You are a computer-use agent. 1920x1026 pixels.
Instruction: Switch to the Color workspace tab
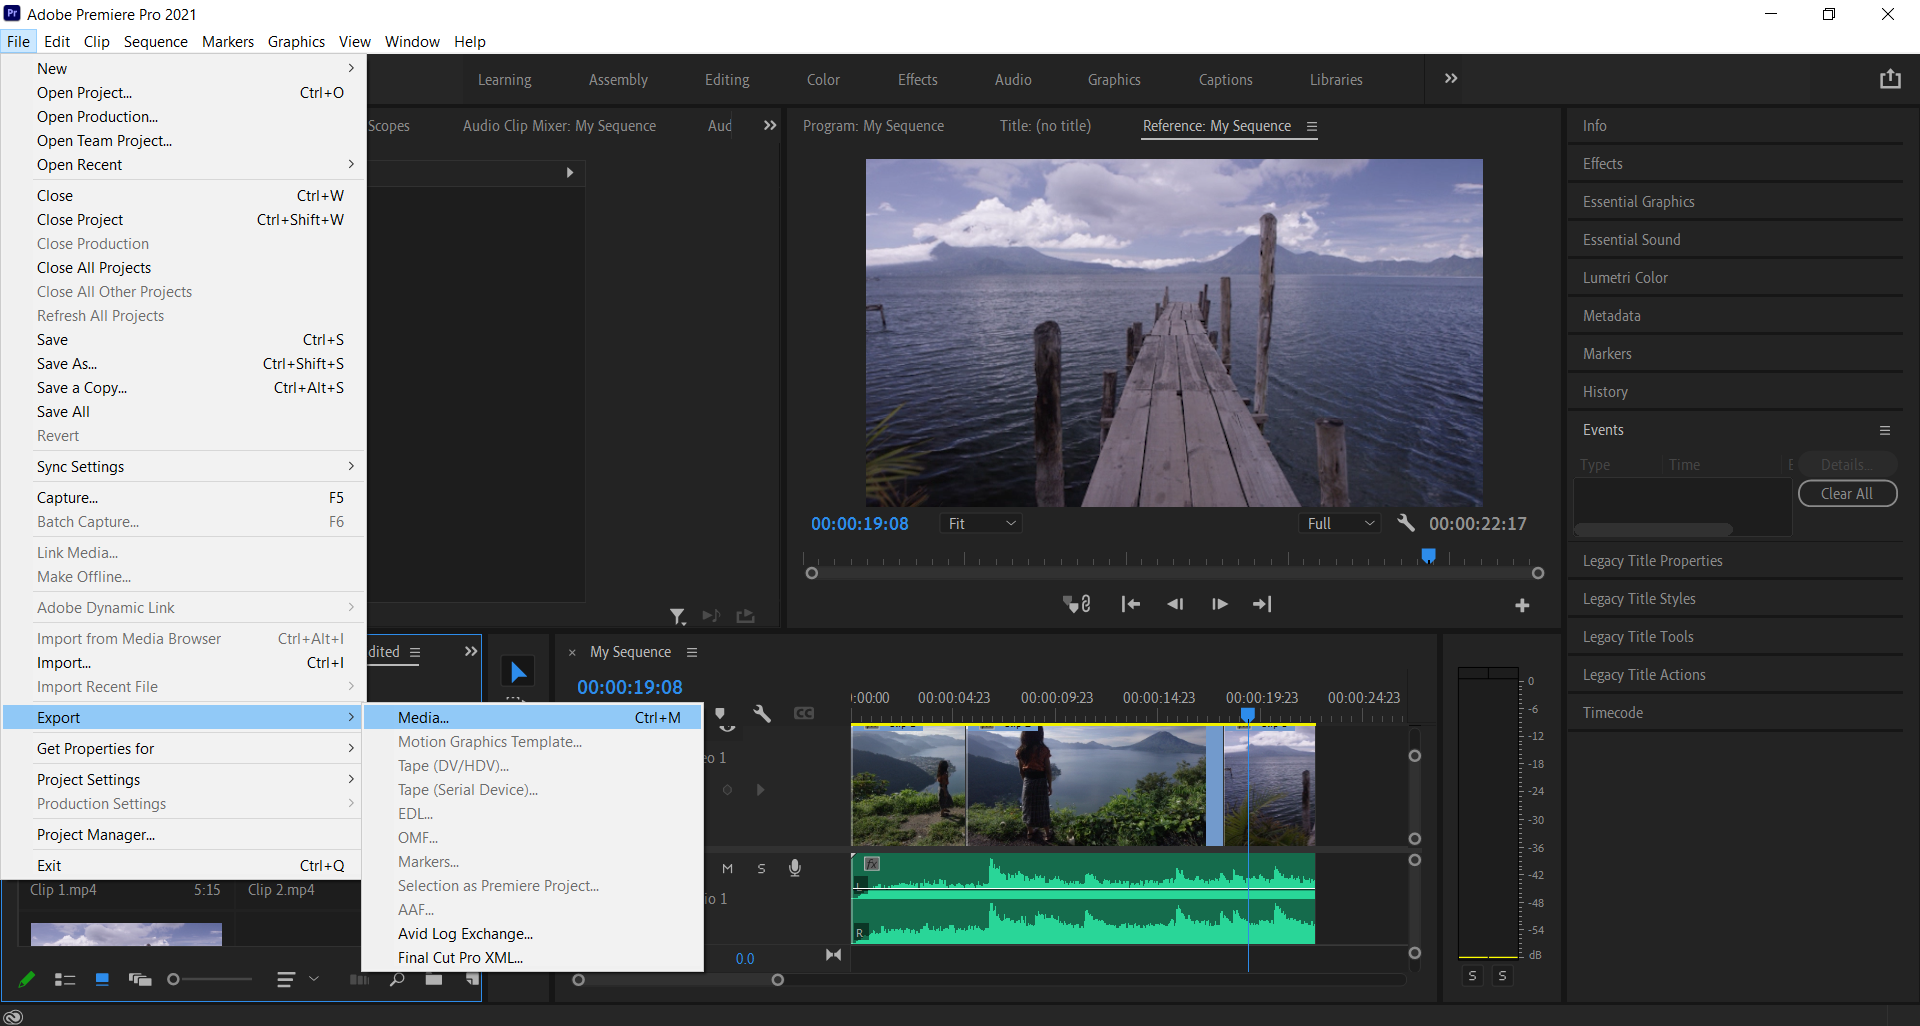(823, 80)
